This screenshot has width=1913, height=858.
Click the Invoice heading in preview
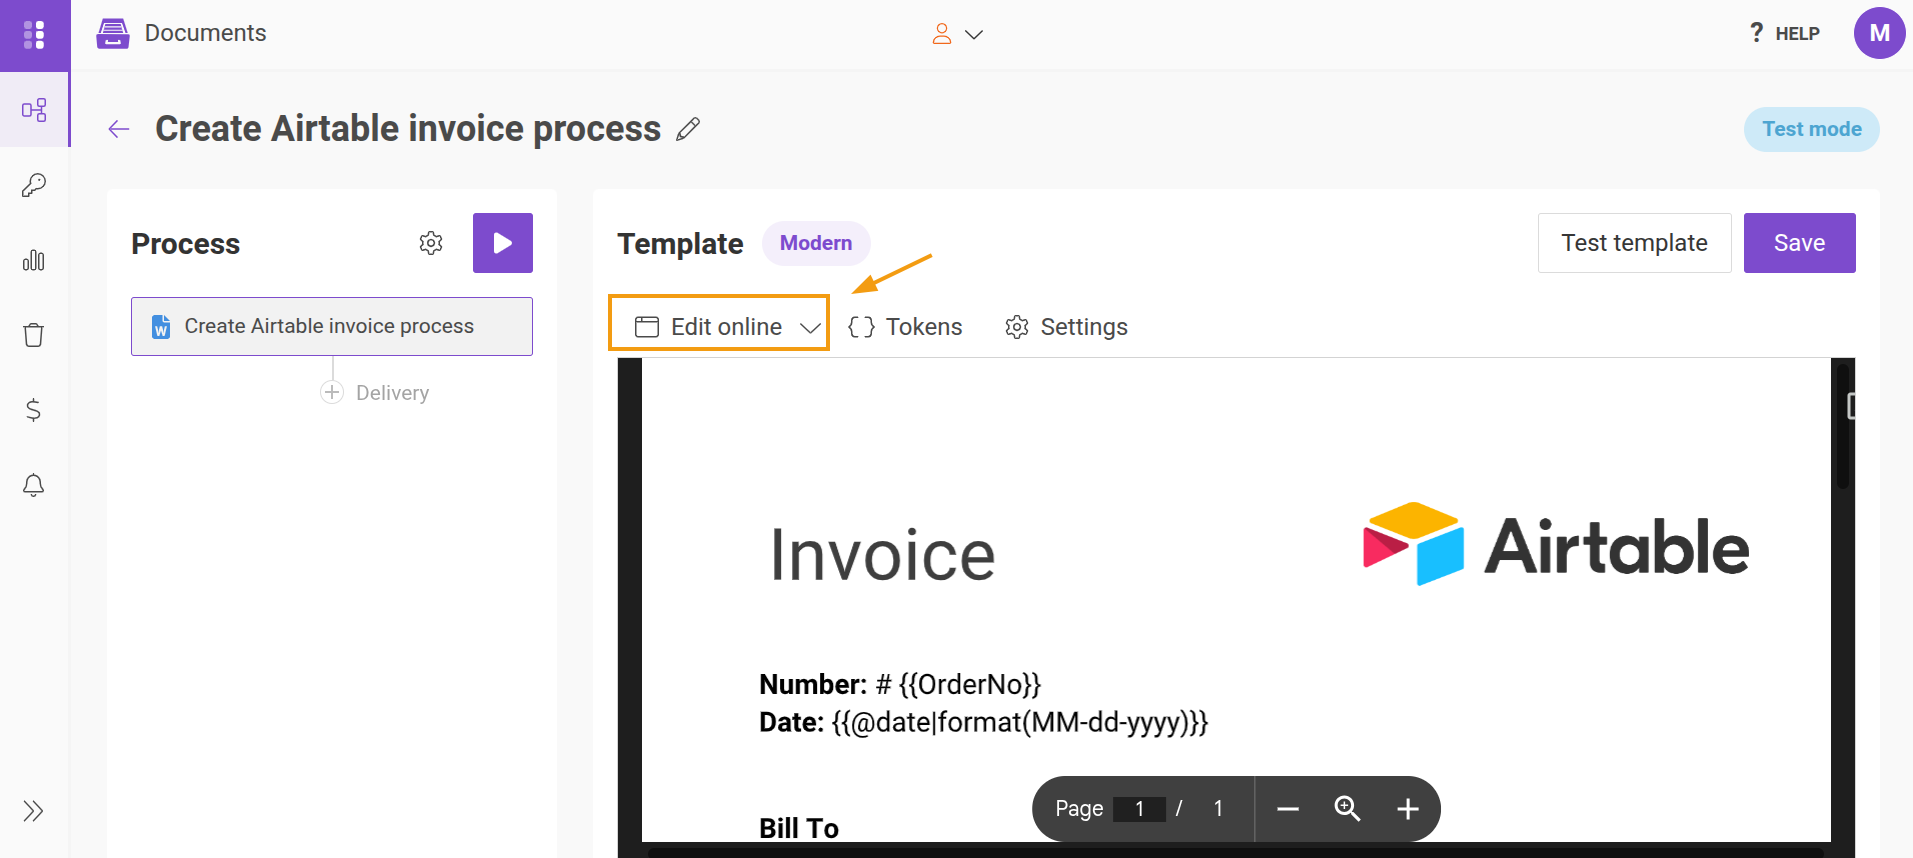point(883,554)
